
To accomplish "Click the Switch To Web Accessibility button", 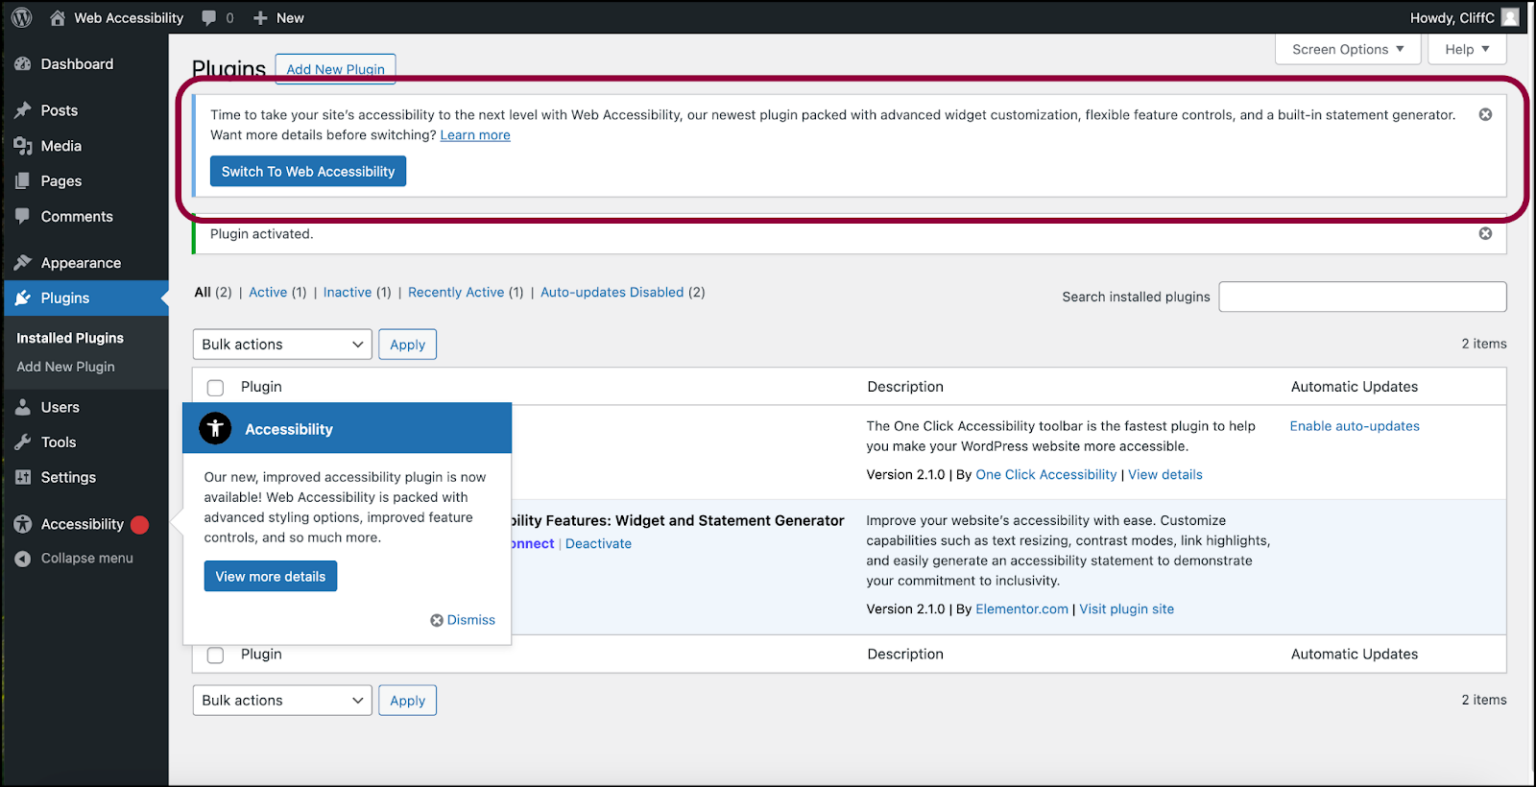I will point(307,171).
